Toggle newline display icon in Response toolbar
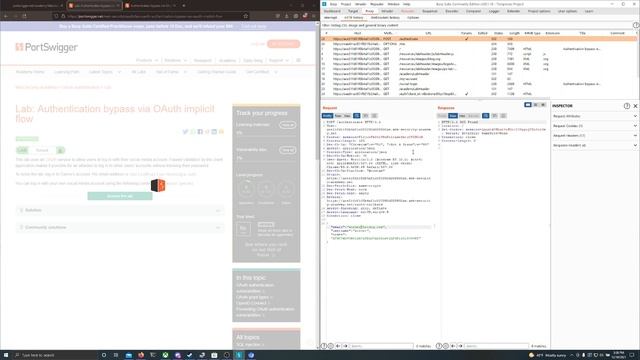Image resolution: width=640 pixels, height=360 pixels. pos(494,116)
